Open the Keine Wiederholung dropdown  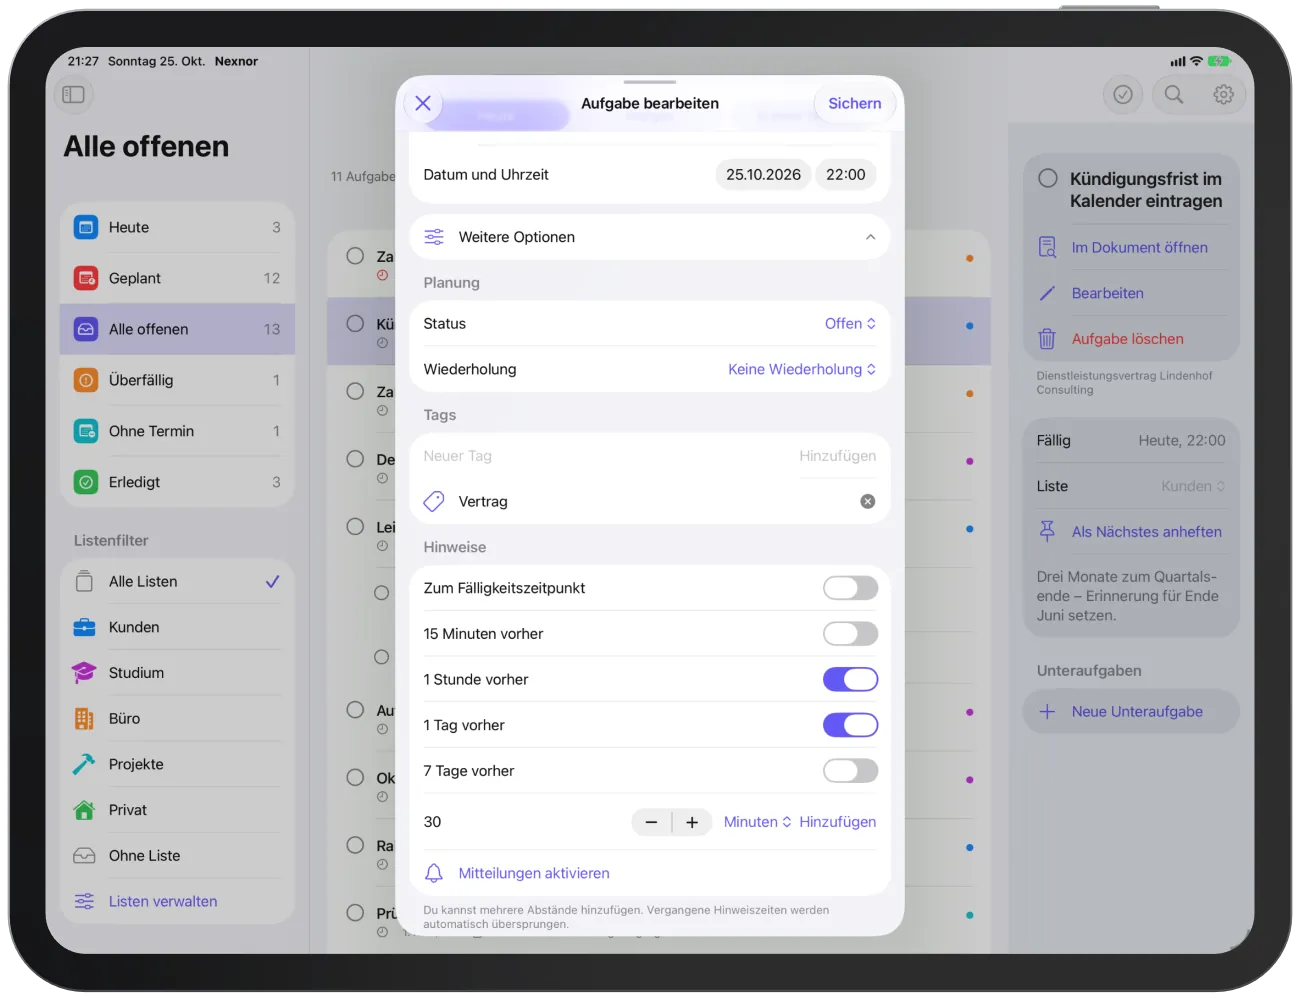pyautogui.click(x=802, y=369)
